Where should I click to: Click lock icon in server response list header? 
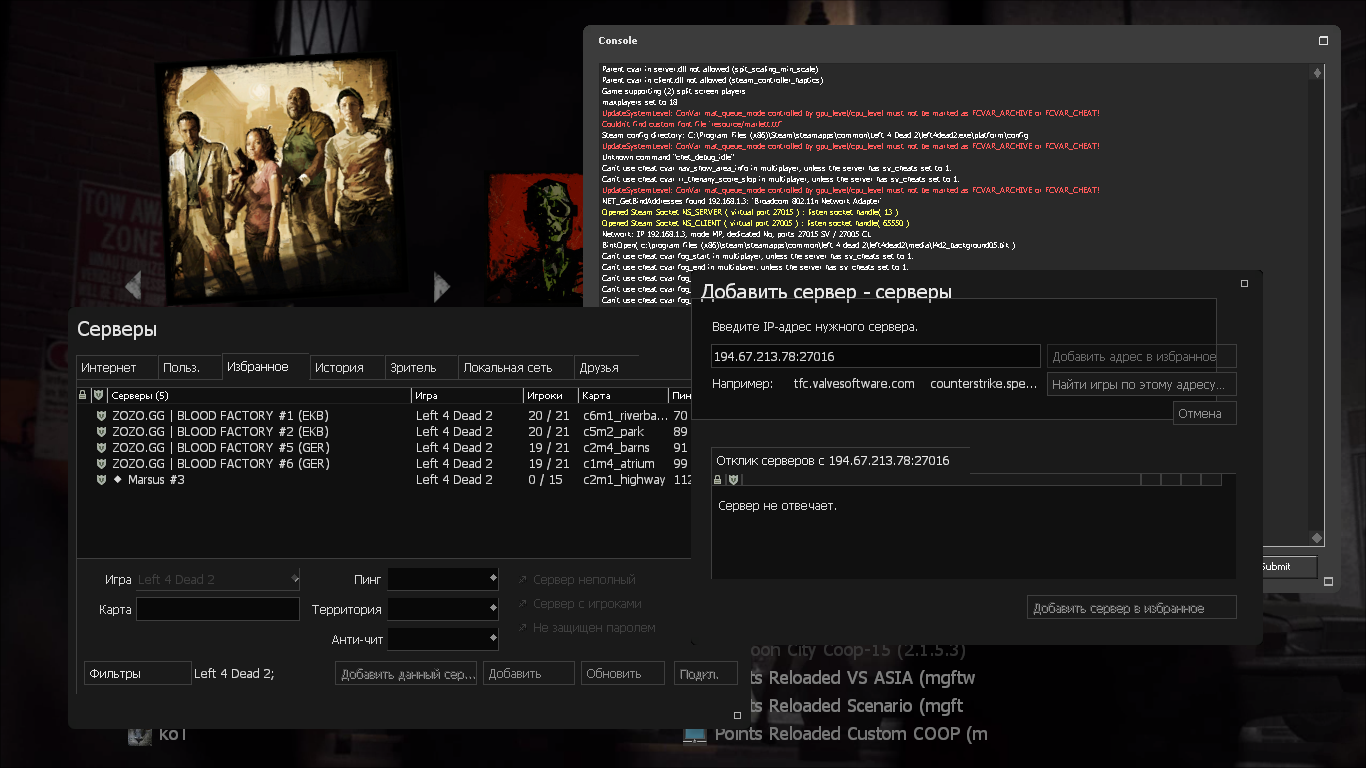(717, 481)
